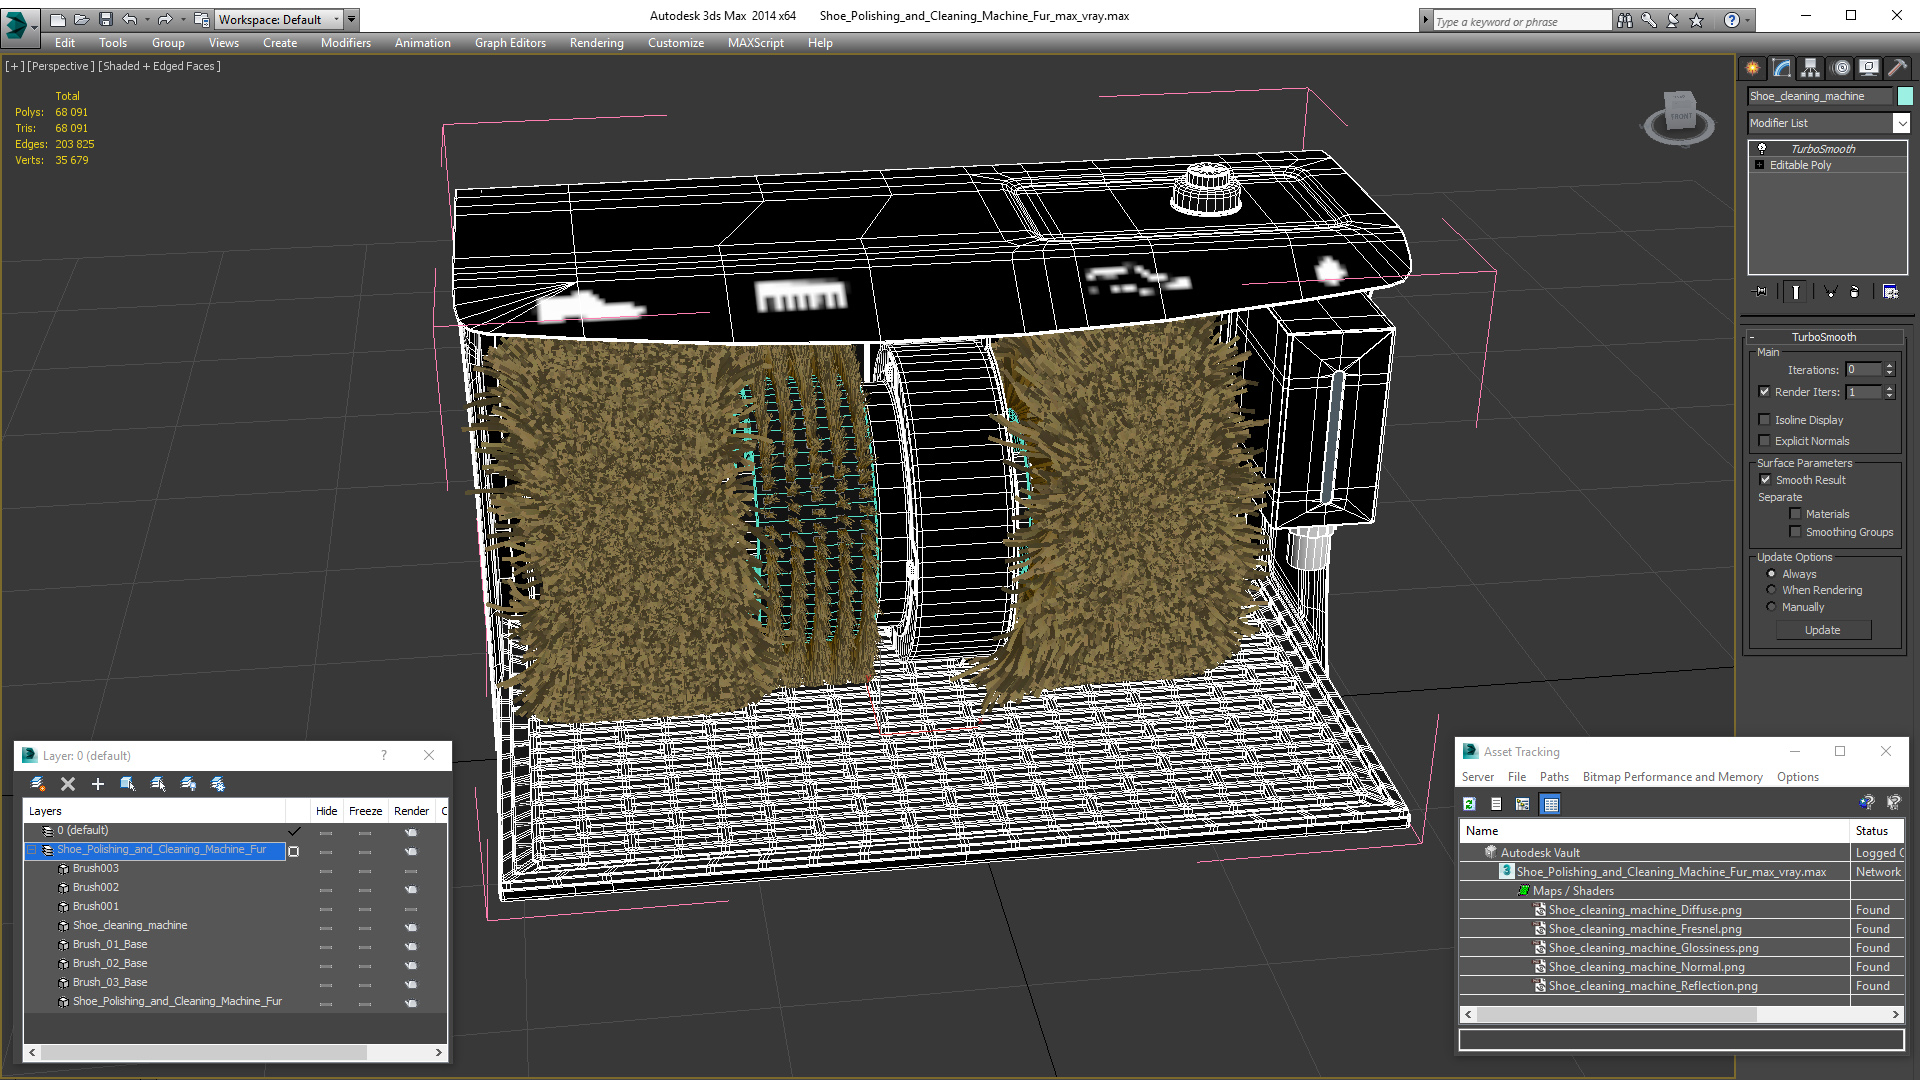Collapse the Shoe_Polishing_and_Cleaning_Machine_Fur layer

click(32, 850)
